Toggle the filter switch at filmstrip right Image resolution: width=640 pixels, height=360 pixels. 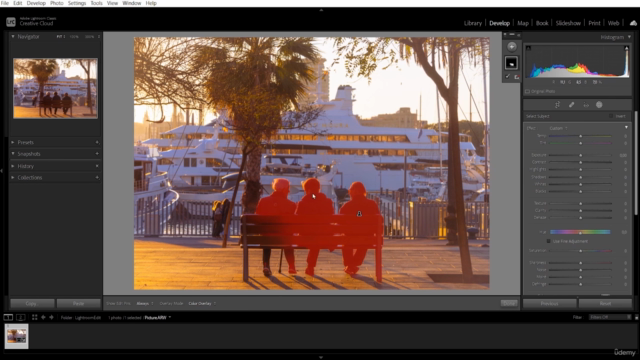coord(636,317)
